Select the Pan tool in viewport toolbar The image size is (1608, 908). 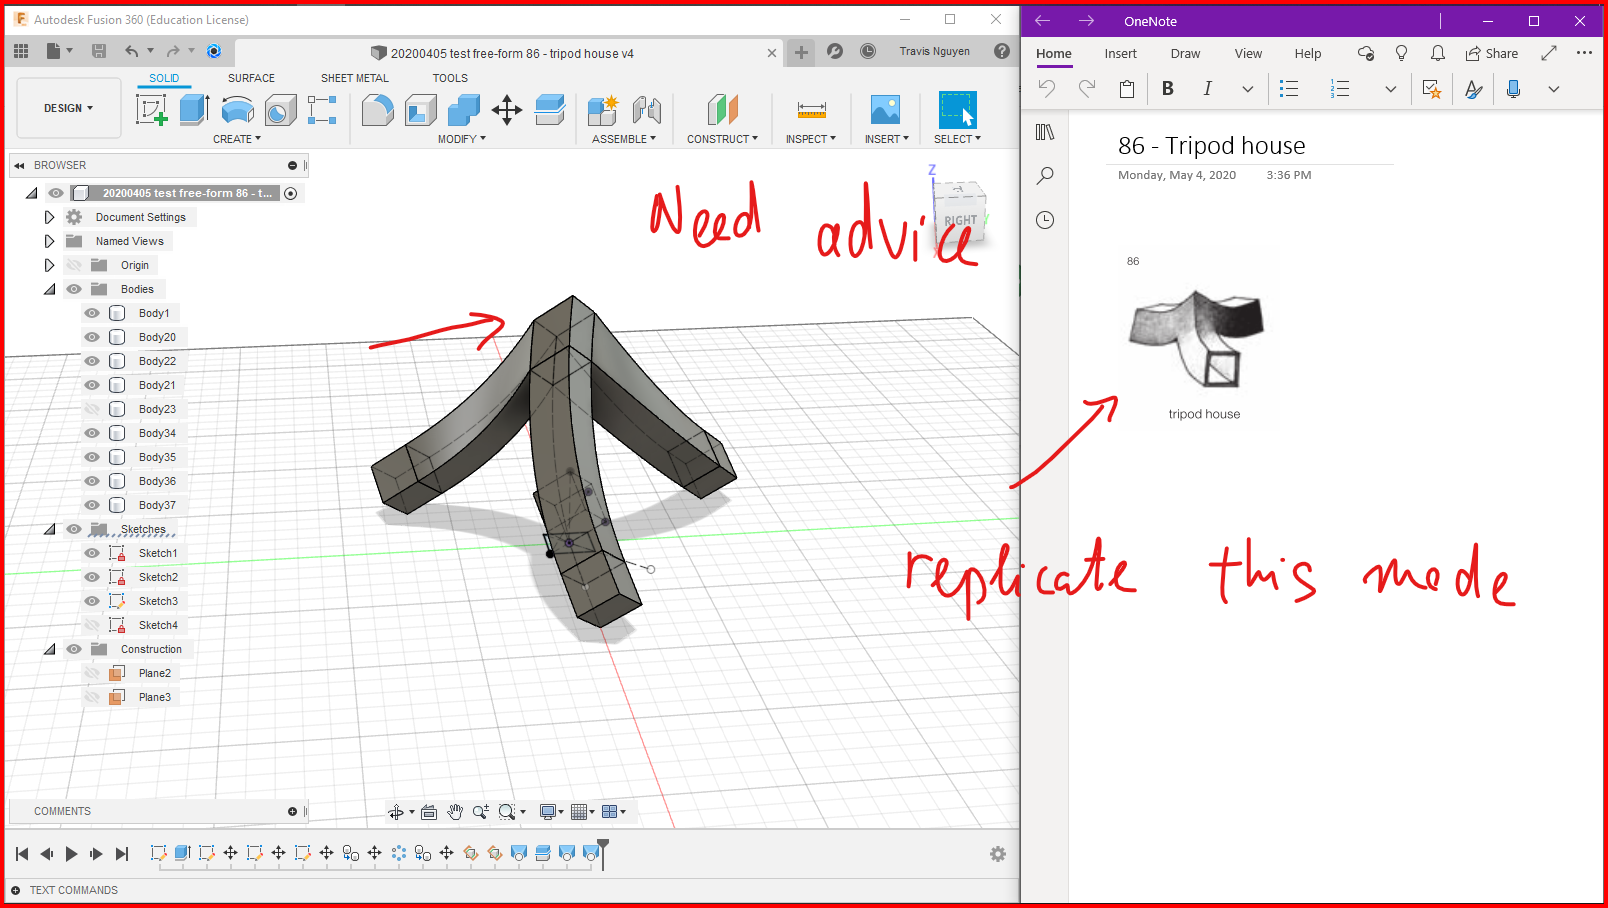pyautogui.click(x=455, y=811)
